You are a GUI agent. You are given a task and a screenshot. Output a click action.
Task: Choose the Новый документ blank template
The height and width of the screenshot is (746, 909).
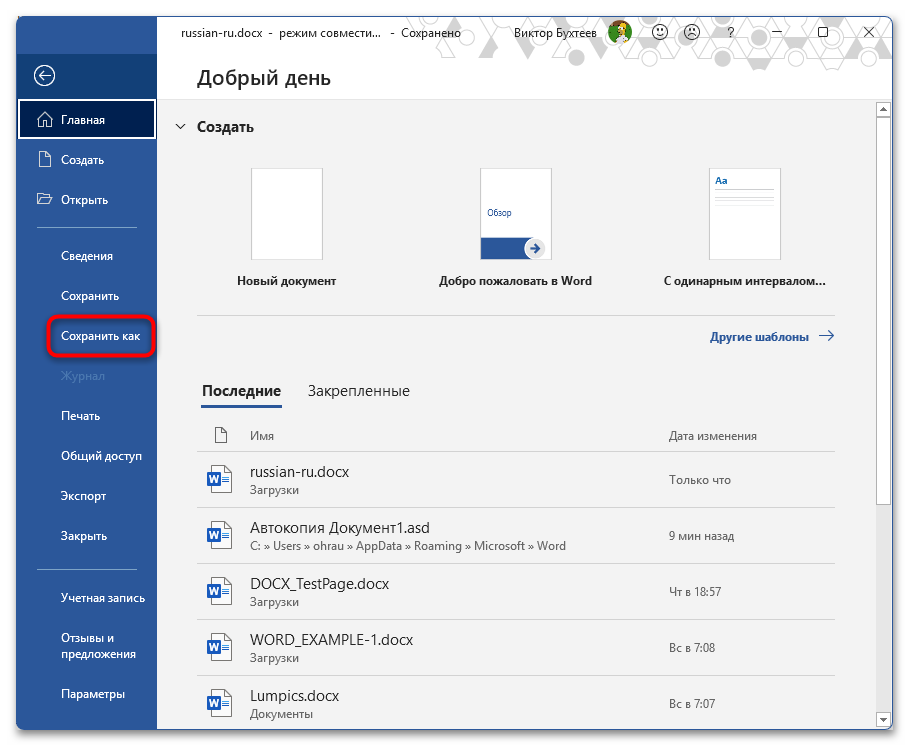pyautogui.click(x=286, y=214)
